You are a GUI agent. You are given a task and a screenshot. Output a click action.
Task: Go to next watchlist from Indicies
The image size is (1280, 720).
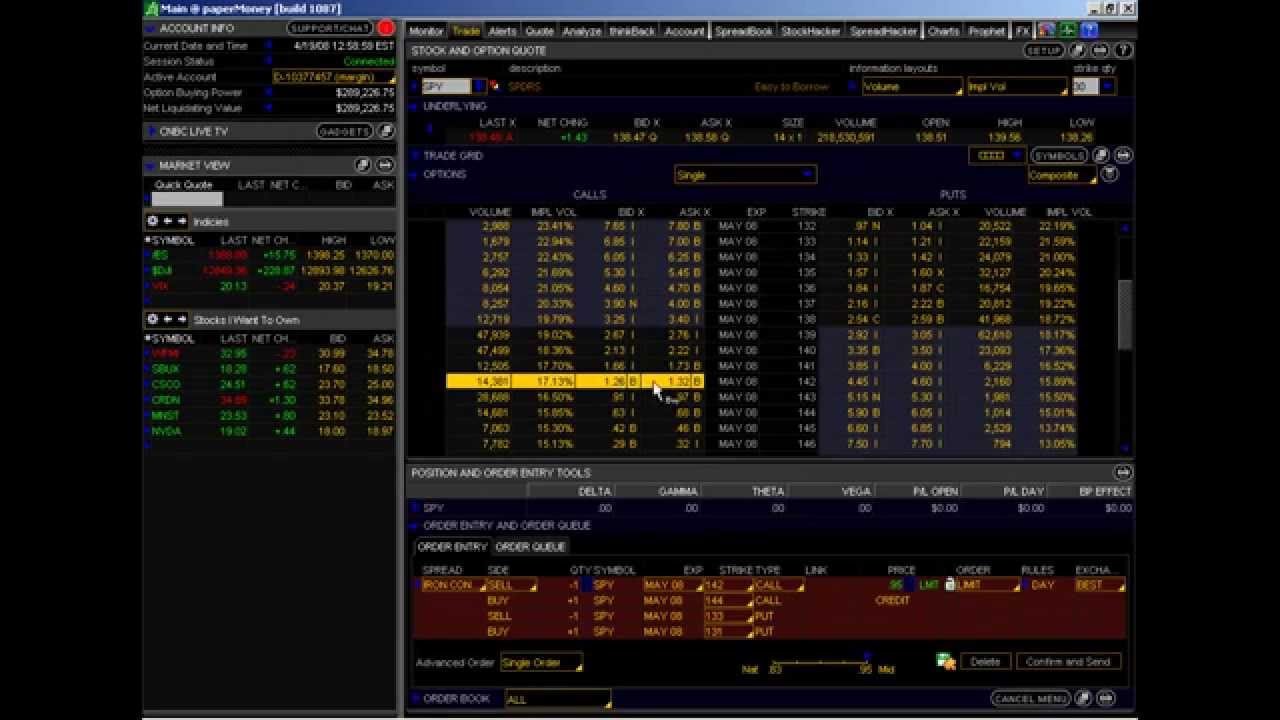point(182,221)
